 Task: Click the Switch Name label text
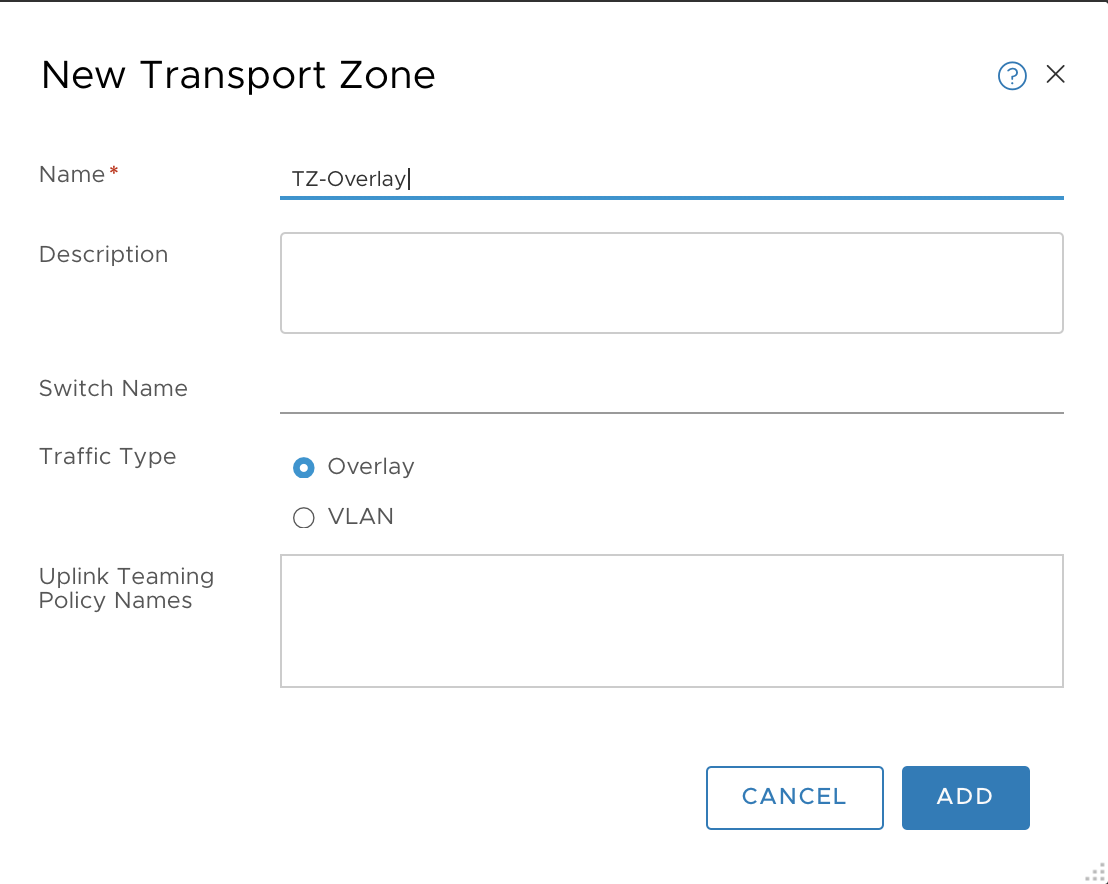coord(113,388)
